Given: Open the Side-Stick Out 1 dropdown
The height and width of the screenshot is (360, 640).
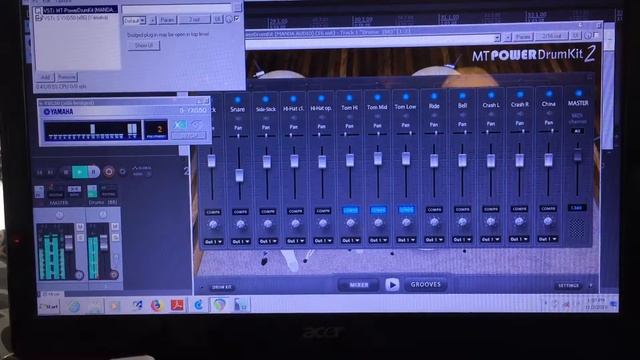Looking at the screenshot, I should click(x=268, y=241).
